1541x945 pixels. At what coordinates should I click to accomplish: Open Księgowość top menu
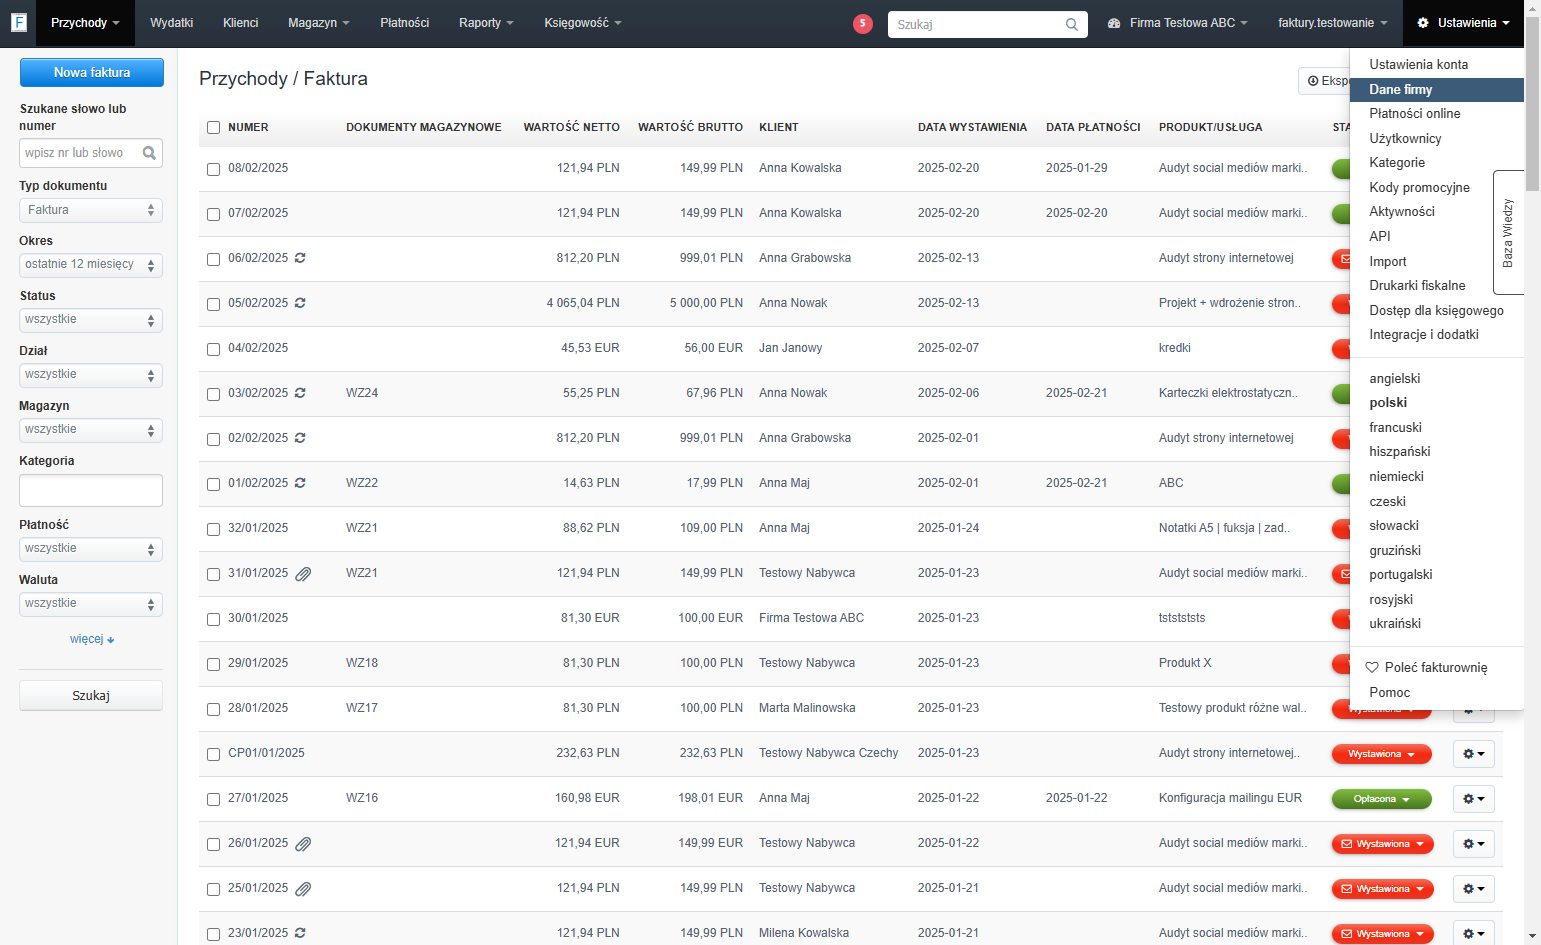click(583, 23)
